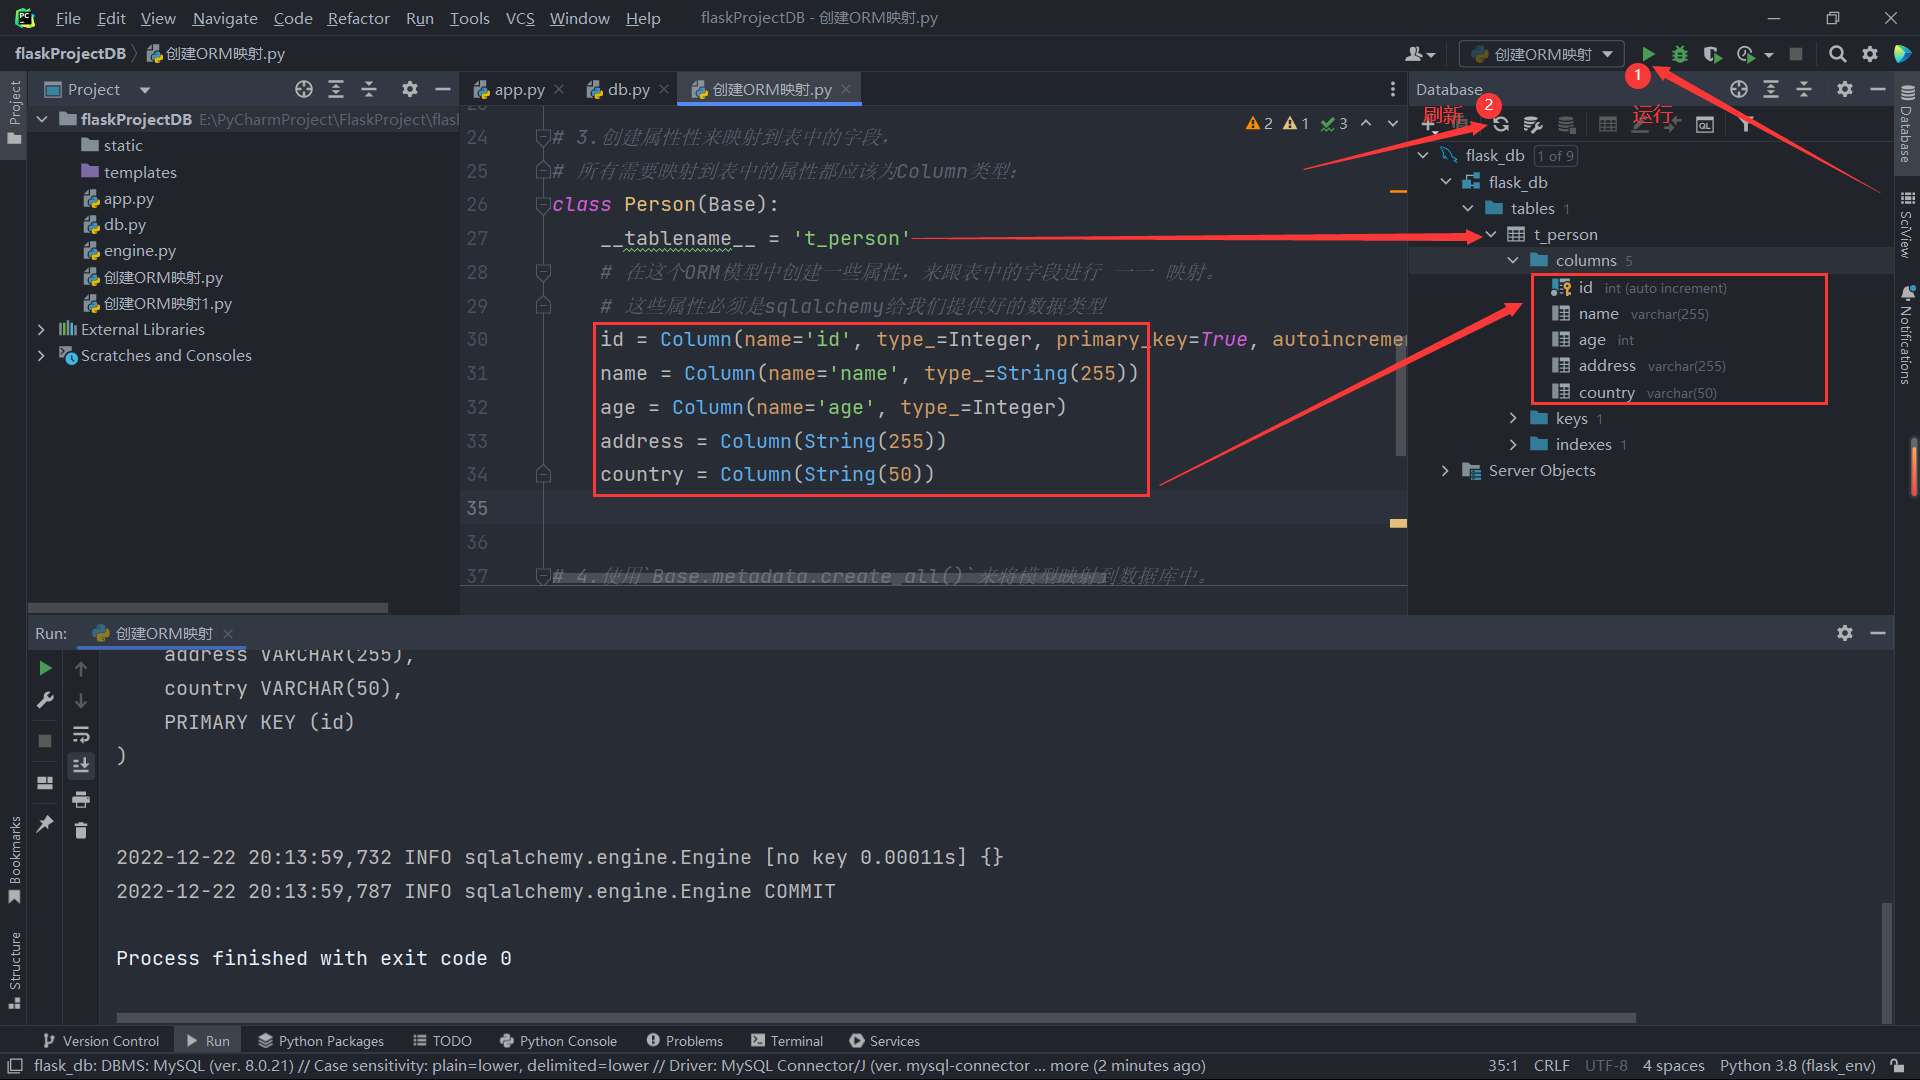Open the Problems tab in the bottom bar
The width and height of the screenshot is (1920, 1080).
[x=685, y=1041]
